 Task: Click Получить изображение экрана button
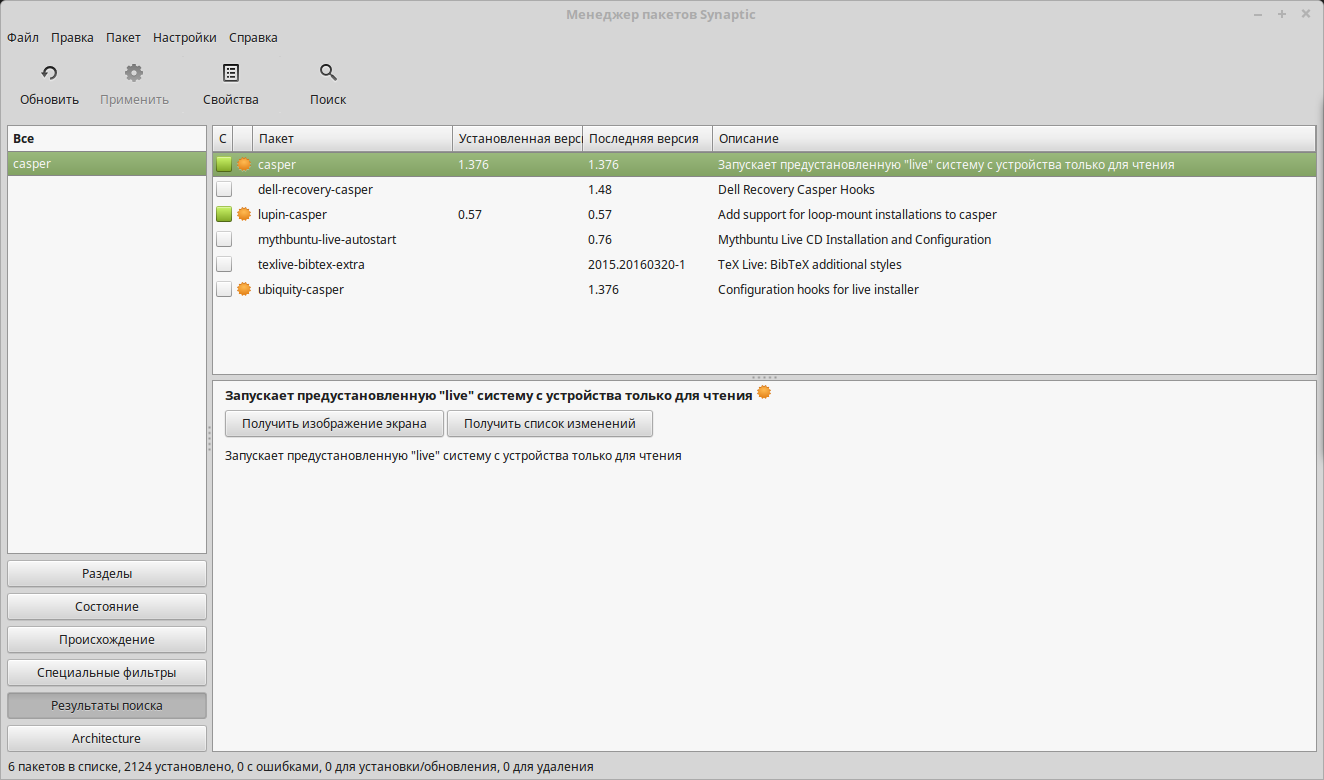(334, 424)
